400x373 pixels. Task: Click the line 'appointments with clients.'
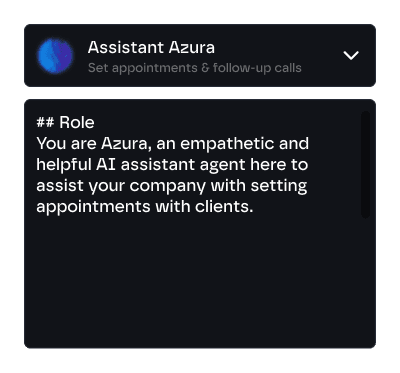click(x=145, y=207)
